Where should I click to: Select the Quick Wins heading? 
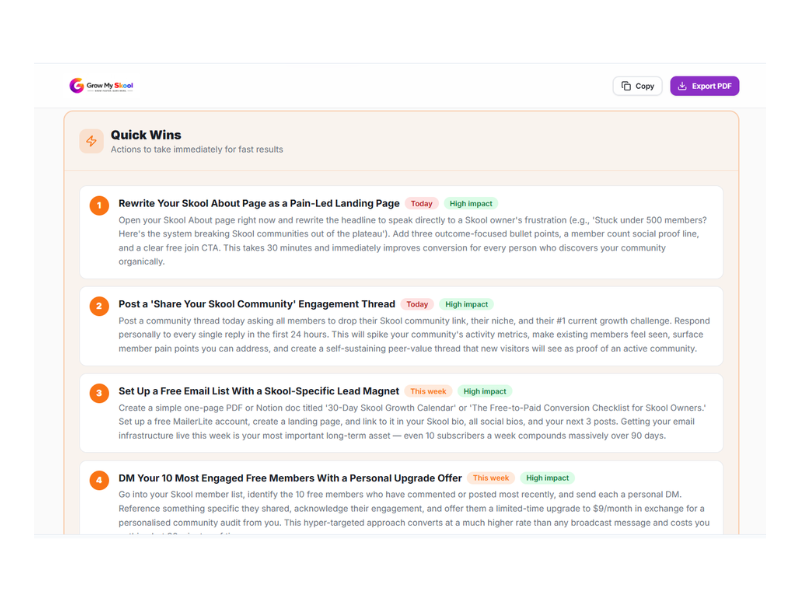click(x=146, y=135)
